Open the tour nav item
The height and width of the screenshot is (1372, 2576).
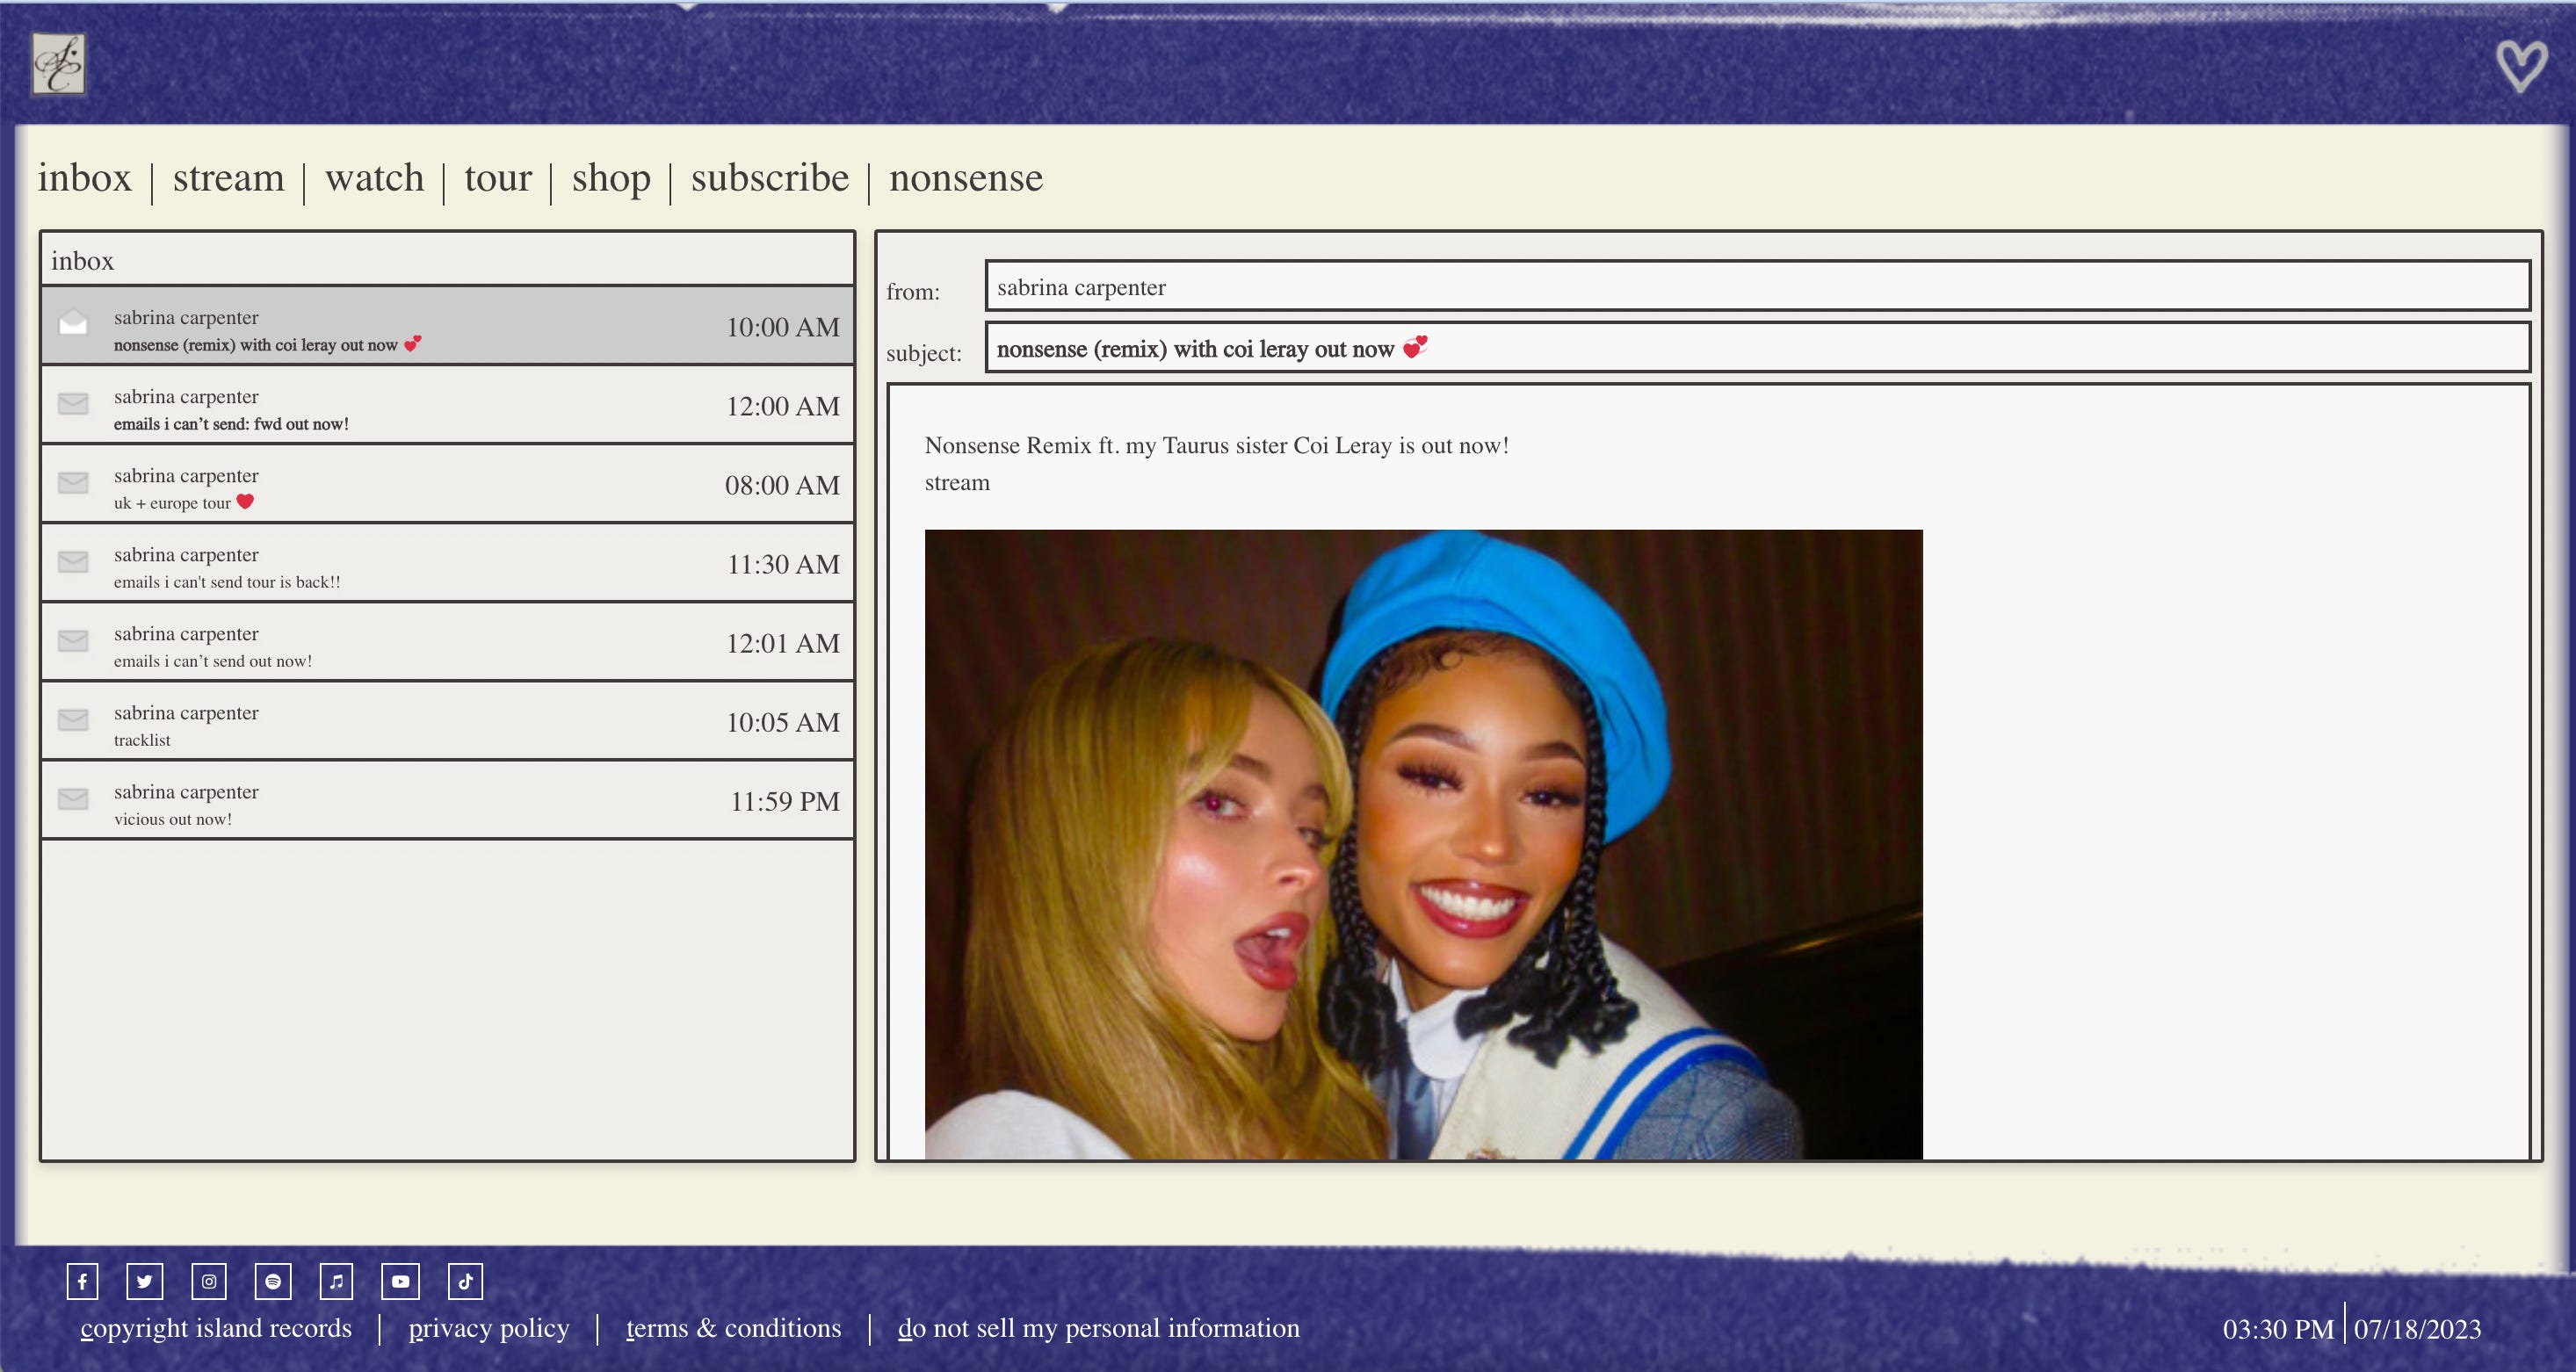(x=498, y=178)
